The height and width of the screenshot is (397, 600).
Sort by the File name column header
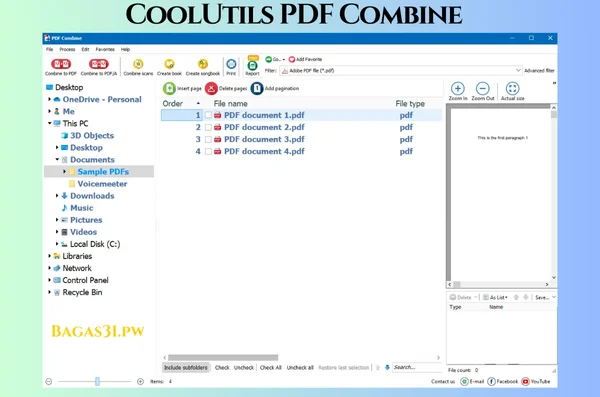tap(230, 103)
